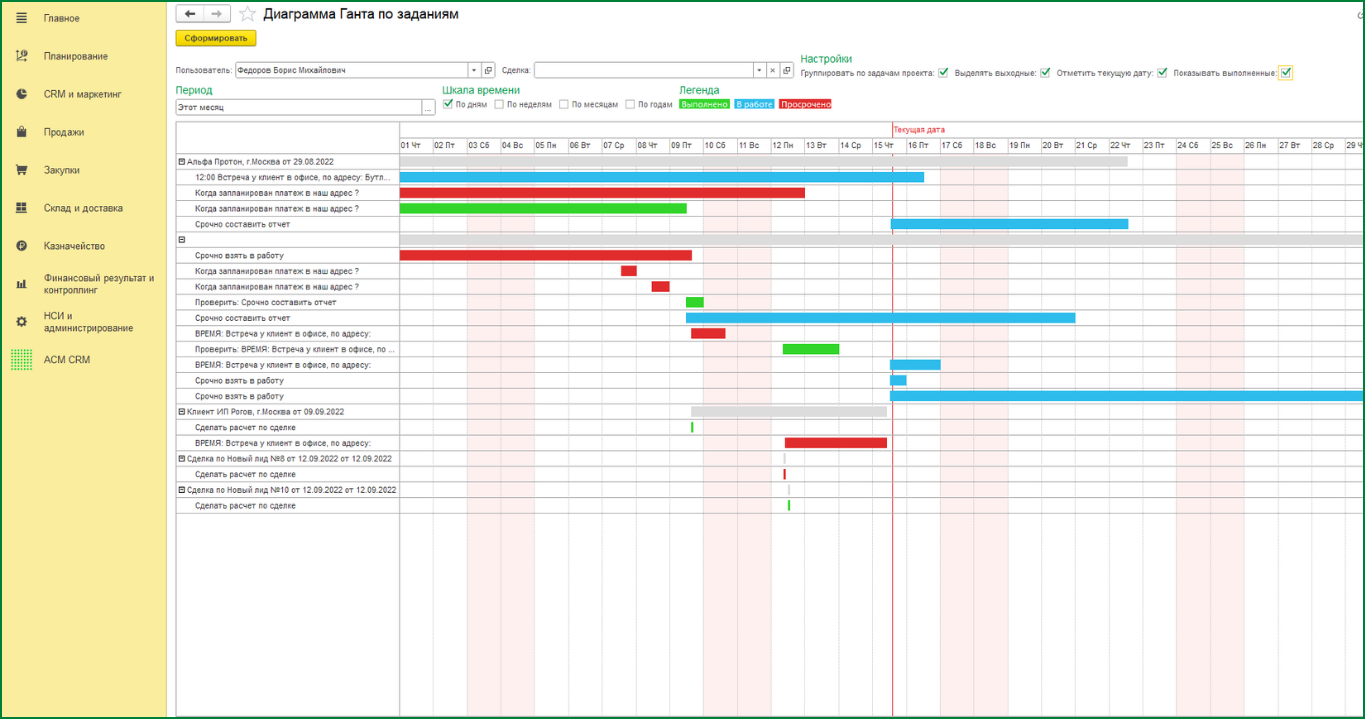The image size is (1365, 719).
Task: Click the gray Альфа Протон summary bar
Action: [x=763, y=161]
